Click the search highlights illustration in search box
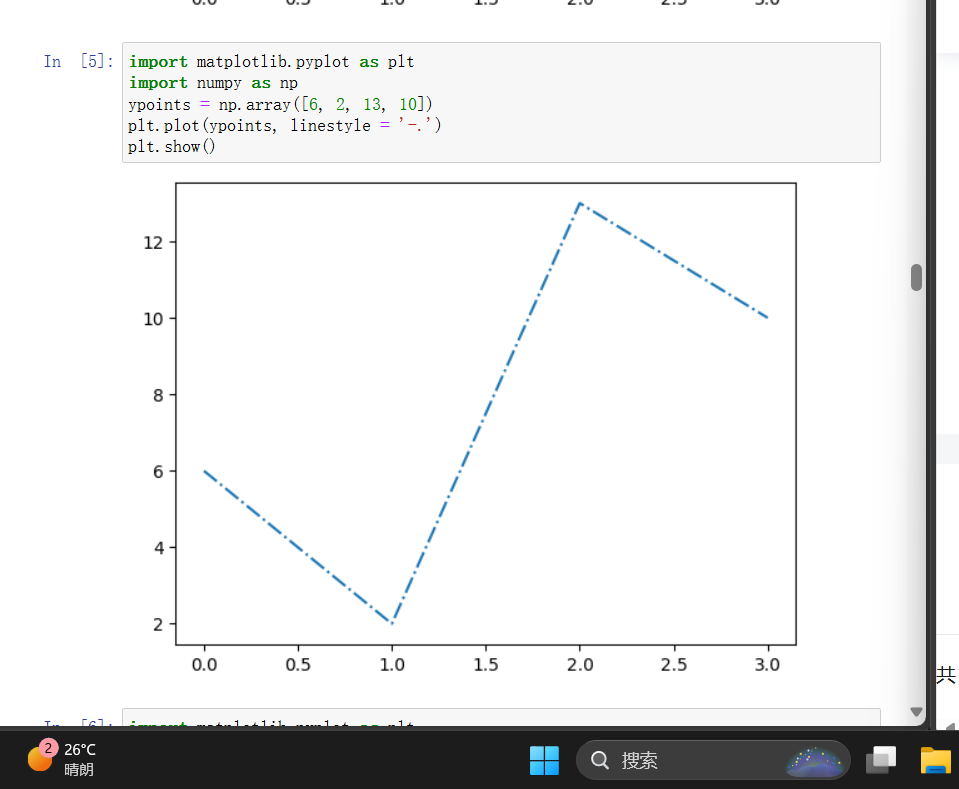 pyautogui.click(x=813, y=761)
